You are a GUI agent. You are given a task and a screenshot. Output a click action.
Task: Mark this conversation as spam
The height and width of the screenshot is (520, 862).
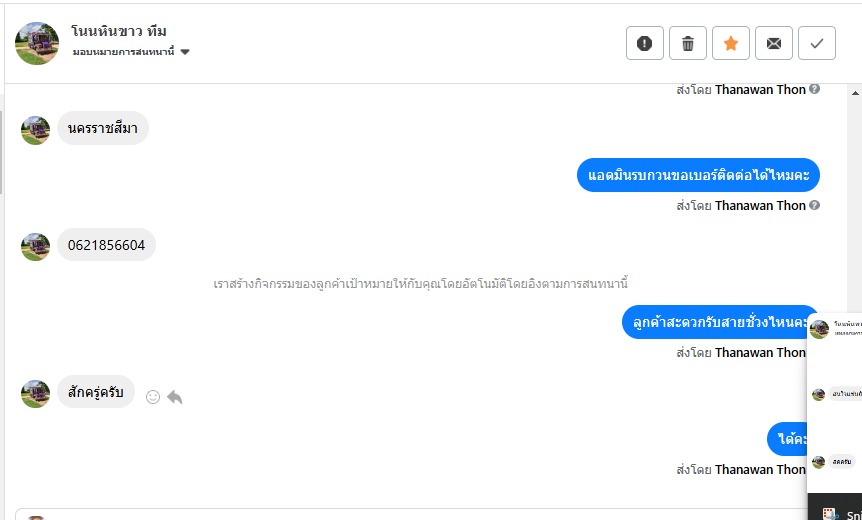coord(645,43)
